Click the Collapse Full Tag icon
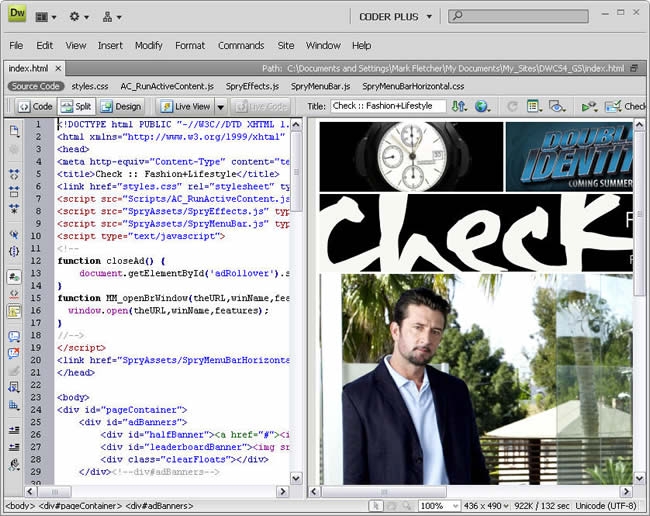 pos(14,174)
